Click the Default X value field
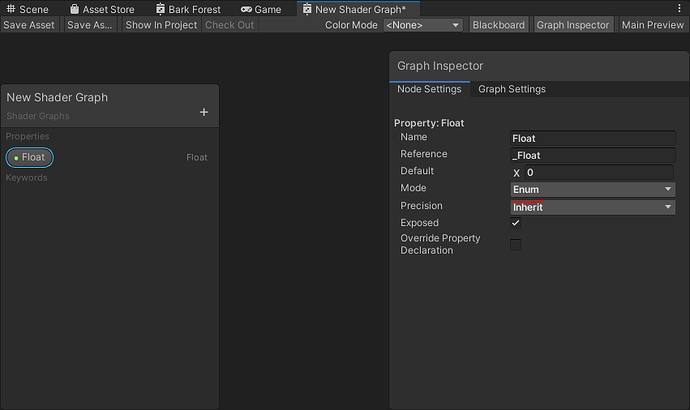 pyautogui.click(x=598, y=172)
